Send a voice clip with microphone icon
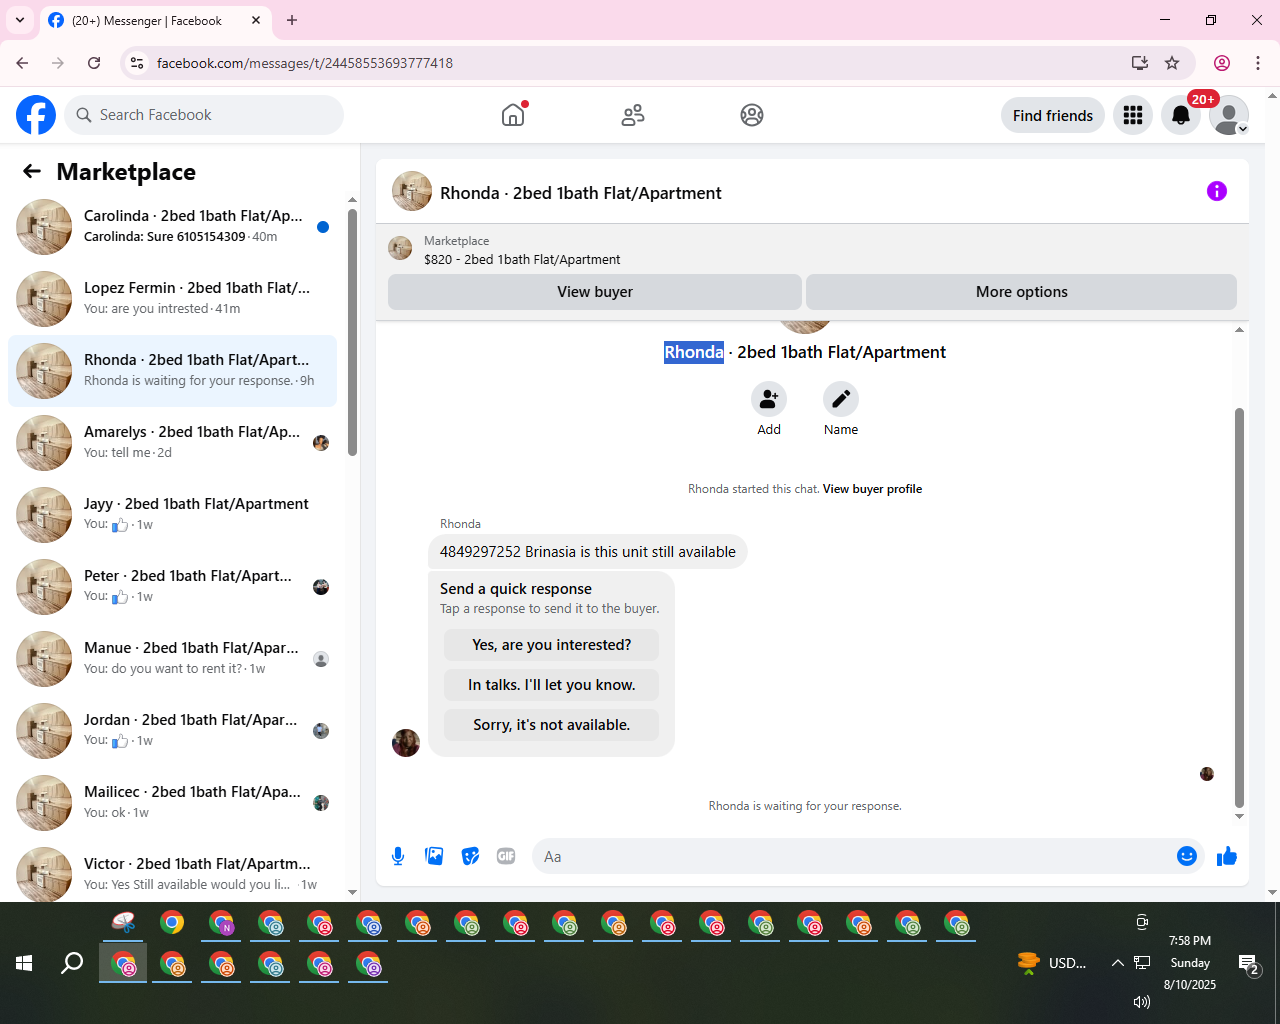 coord(398,856)
